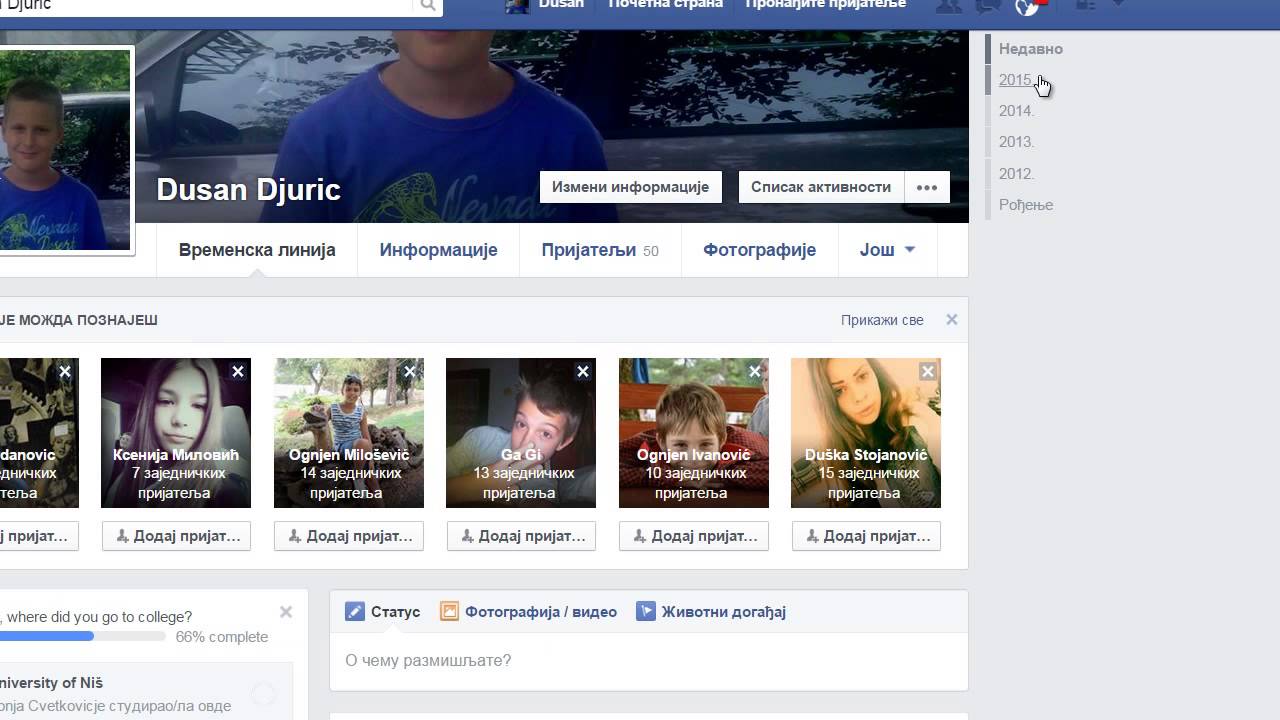Open Списак активности
Image resolution: width=1280 pixels, height=720 pixels.
821,187
